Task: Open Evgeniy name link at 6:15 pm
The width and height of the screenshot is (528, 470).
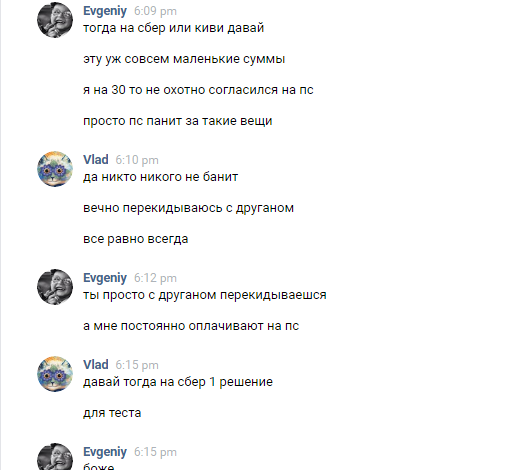Action: point(105,452)
